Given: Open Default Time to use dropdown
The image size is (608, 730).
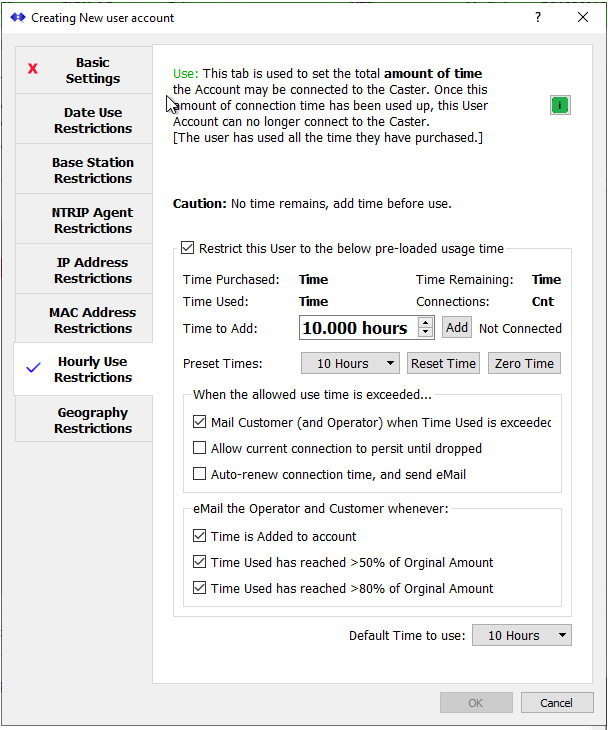Looking at the screenshot, I should pyautogui.click(x=522, y=635).
